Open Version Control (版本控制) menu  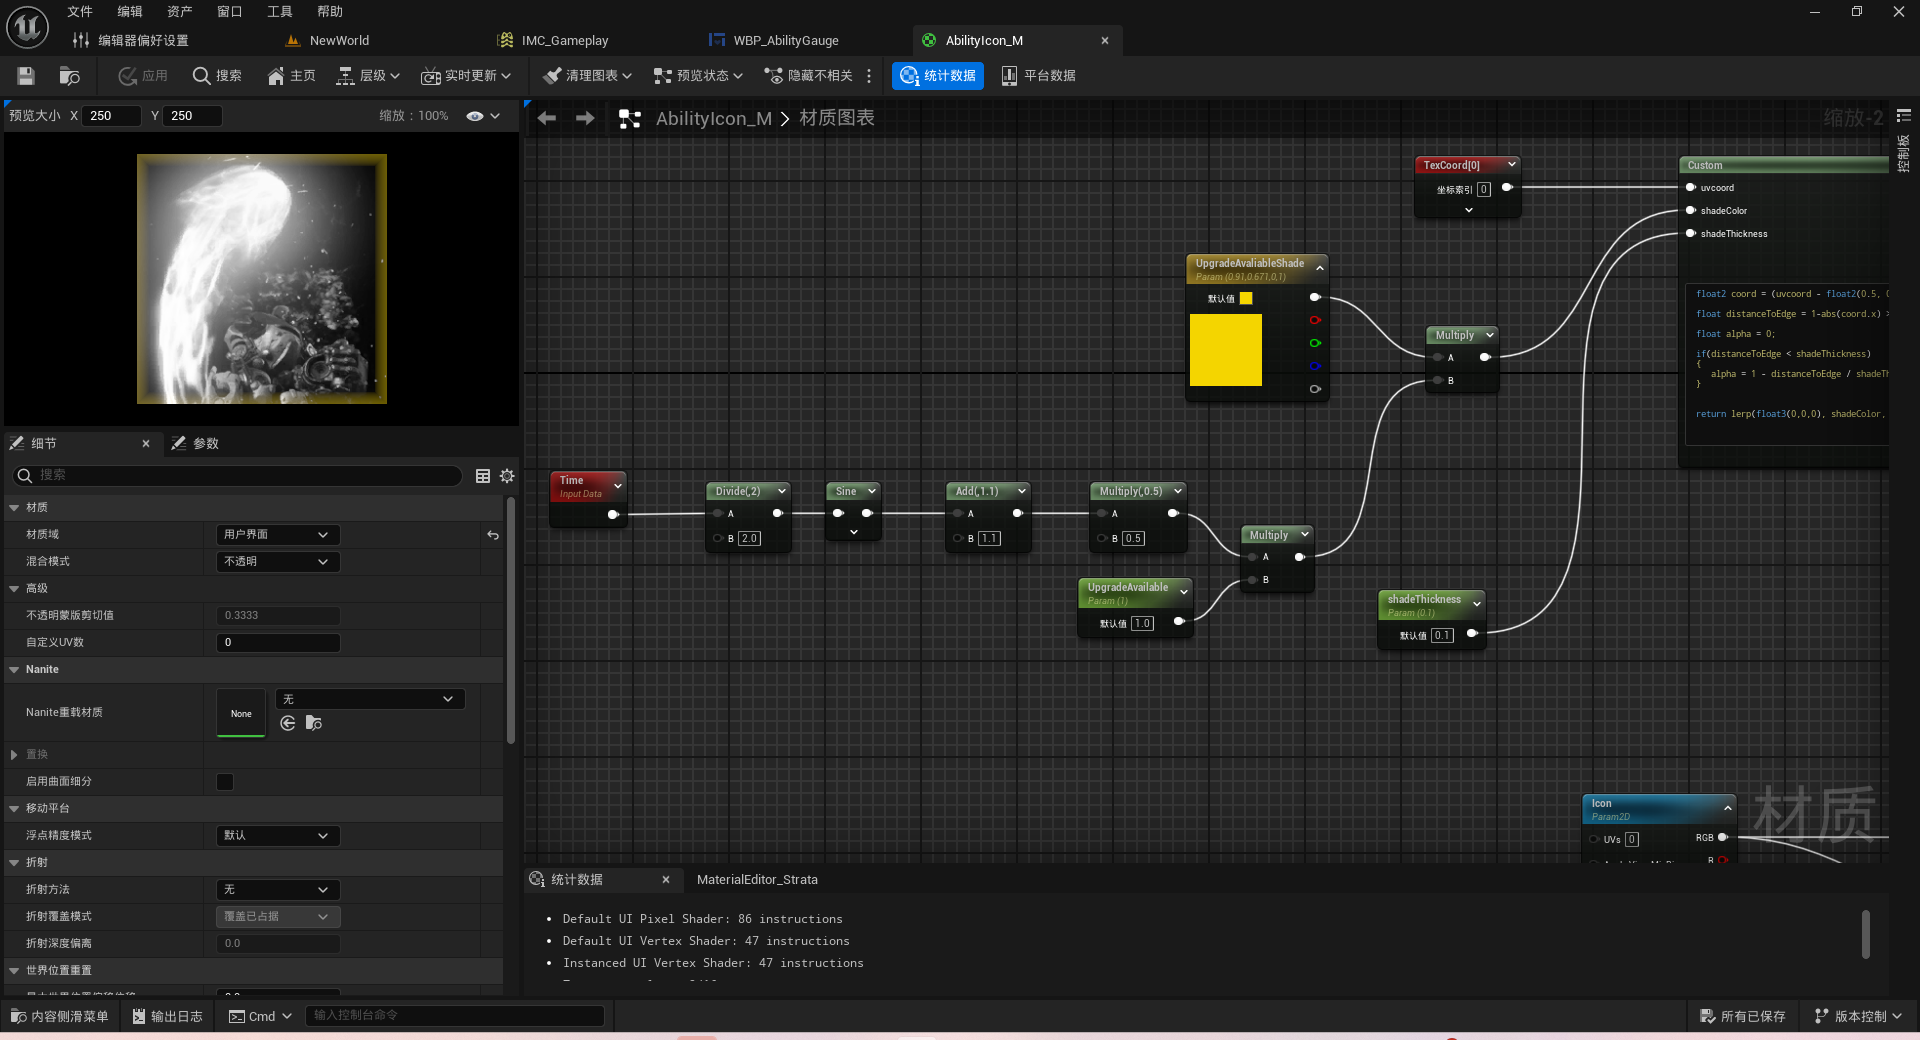(1860, 1016)
